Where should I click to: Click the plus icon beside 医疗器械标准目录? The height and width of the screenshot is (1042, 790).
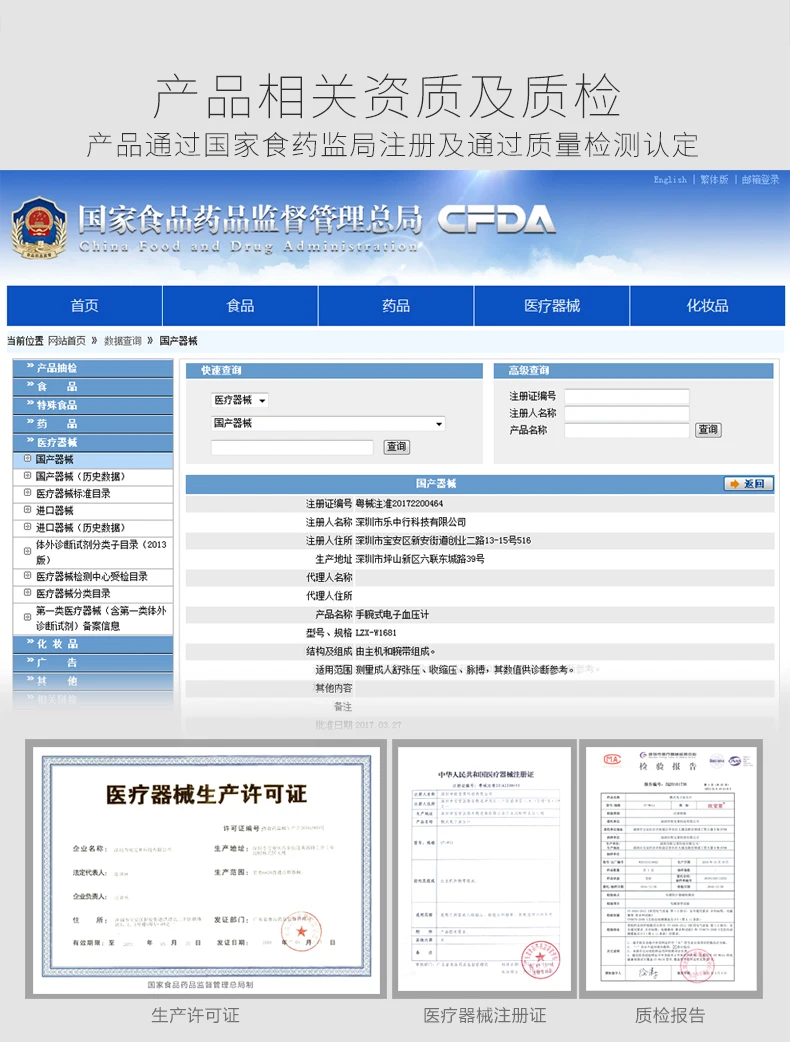(x=27, y=493)
